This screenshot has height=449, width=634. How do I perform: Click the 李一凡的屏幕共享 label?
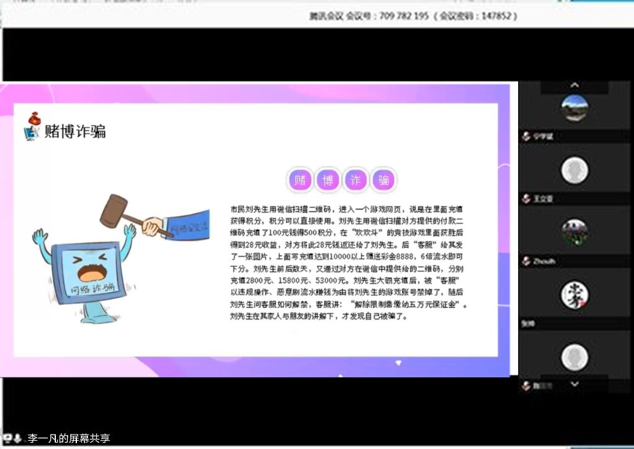click(69, 438)
